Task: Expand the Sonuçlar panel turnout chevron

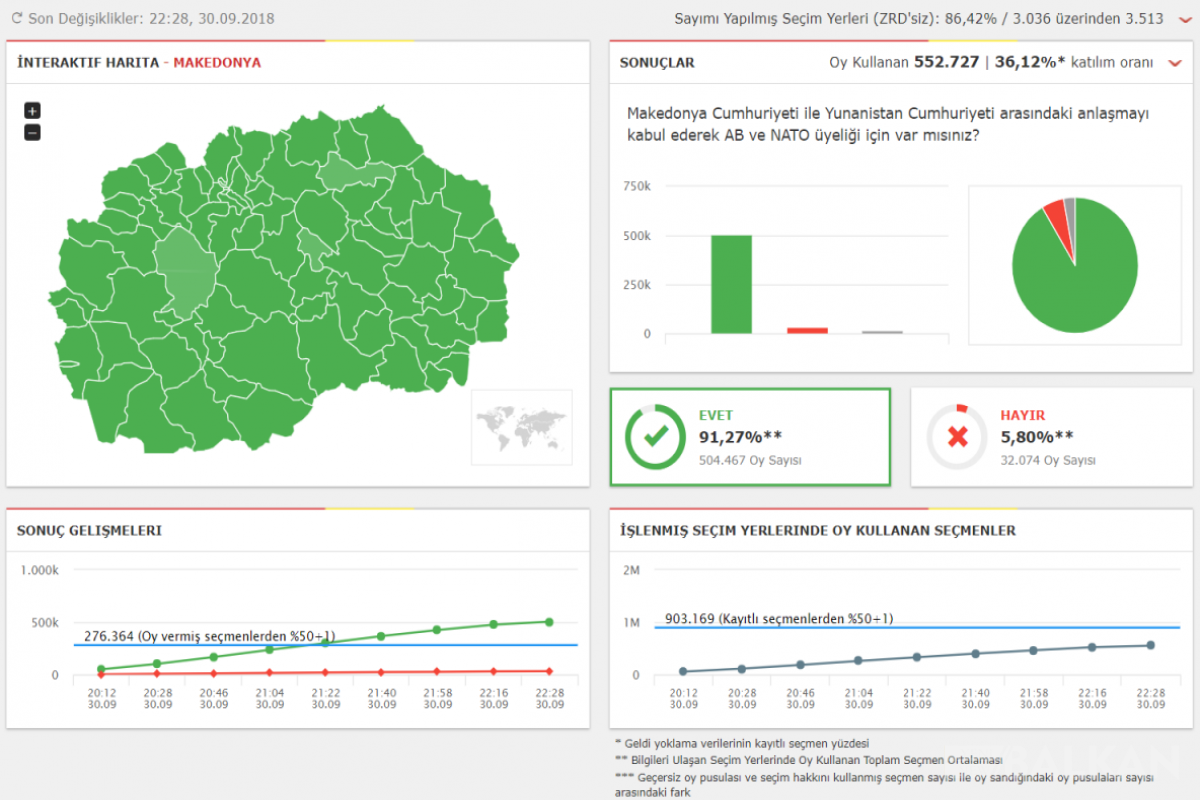Action: click(x=1175, y=63)
